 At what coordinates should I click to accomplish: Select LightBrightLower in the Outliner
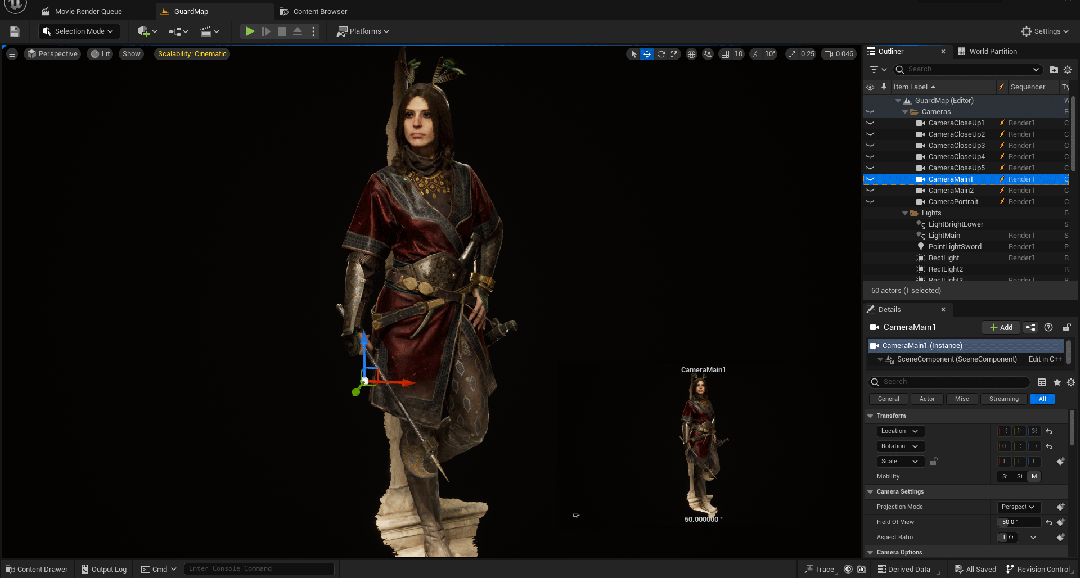point(955,224)
